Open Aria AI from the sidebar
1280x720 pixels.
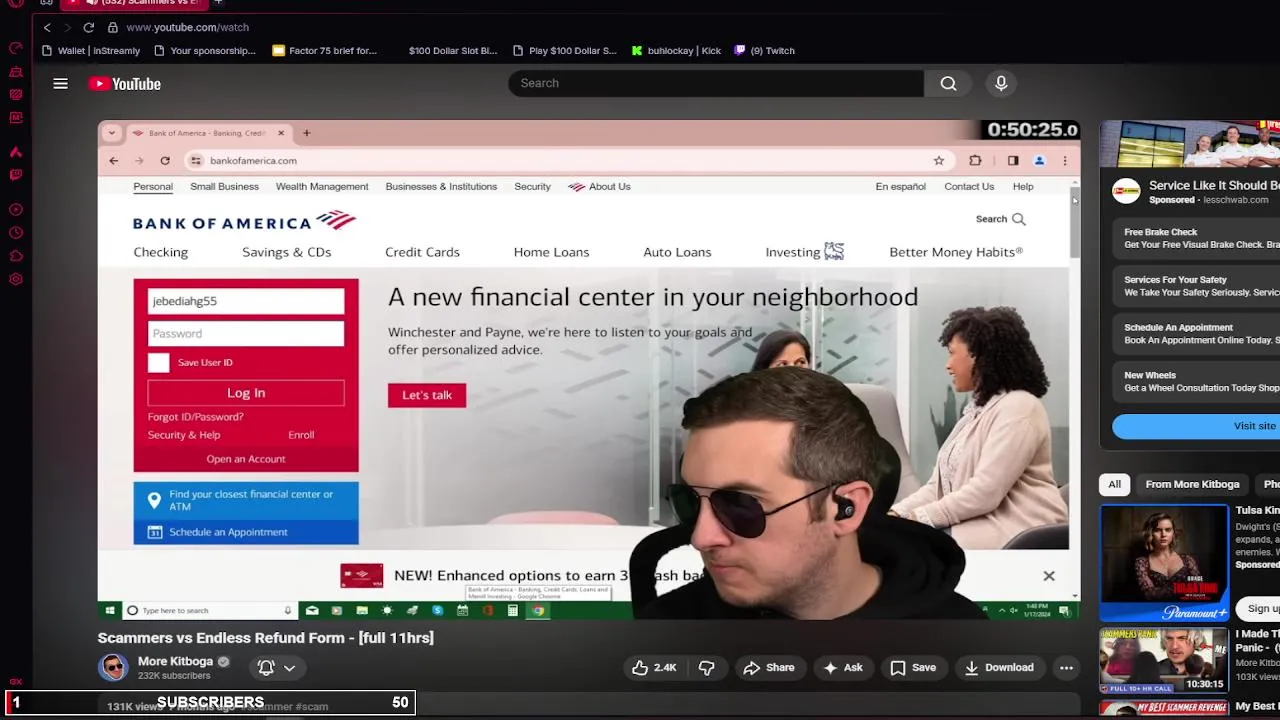coord(16,152)
